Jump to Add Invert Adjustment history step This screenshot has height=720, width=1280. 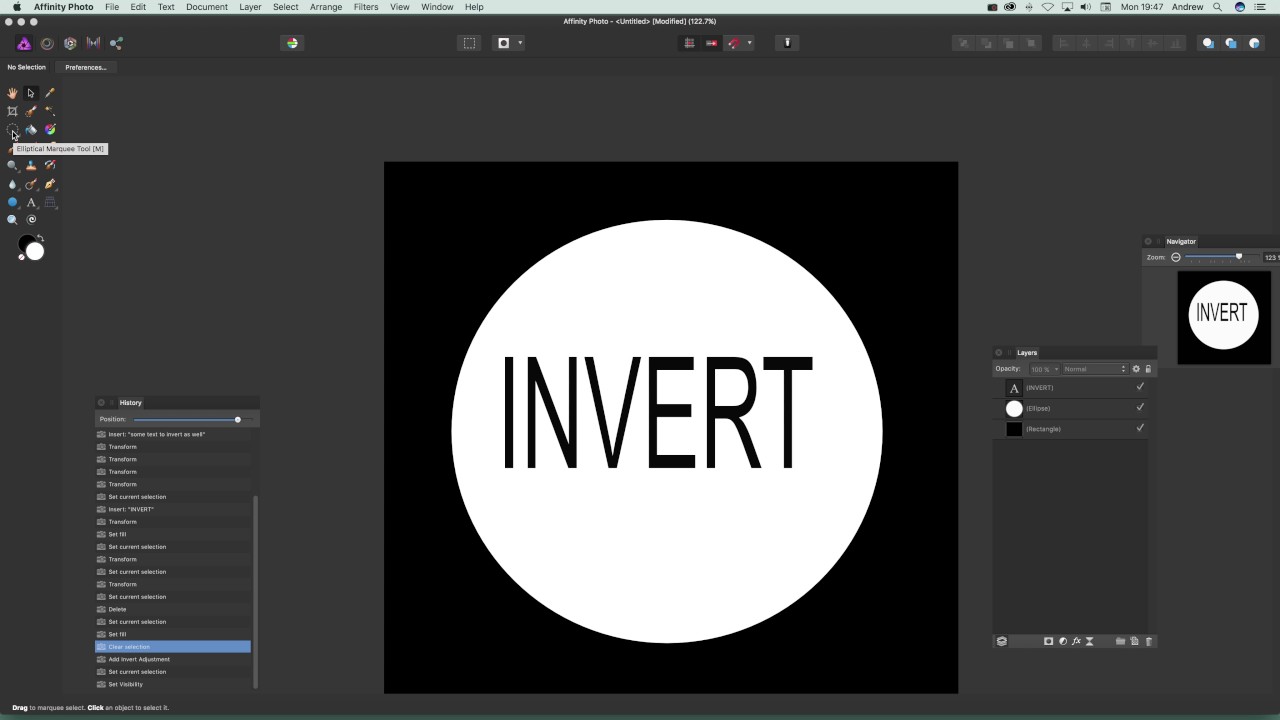pos(173,659)
